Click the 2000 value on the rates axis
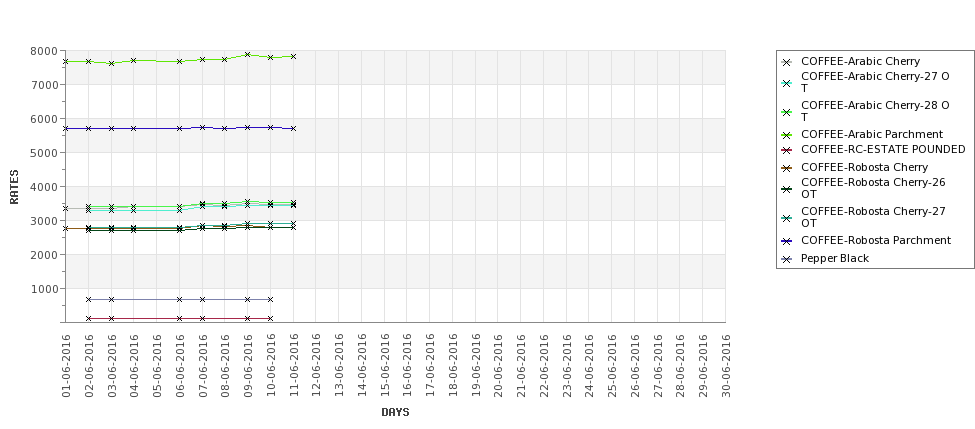This screenshot has width=975, height=429. coord(44,255)
